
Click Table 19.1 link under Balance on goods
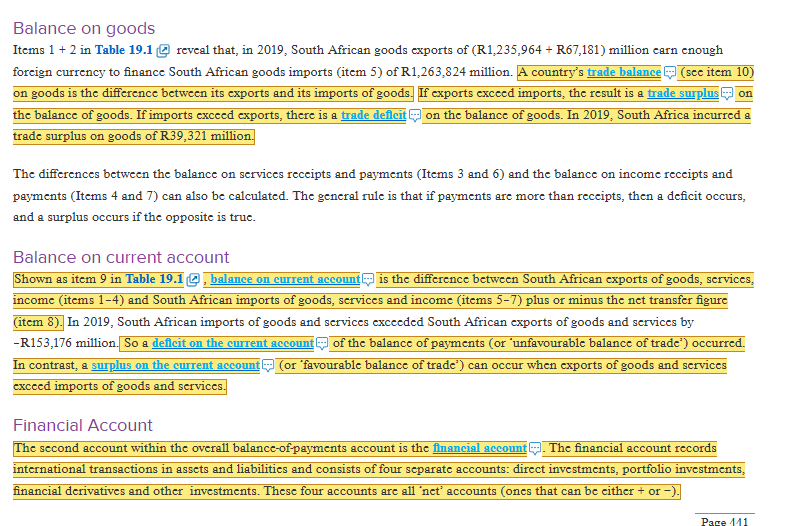[x=124, y=50]
